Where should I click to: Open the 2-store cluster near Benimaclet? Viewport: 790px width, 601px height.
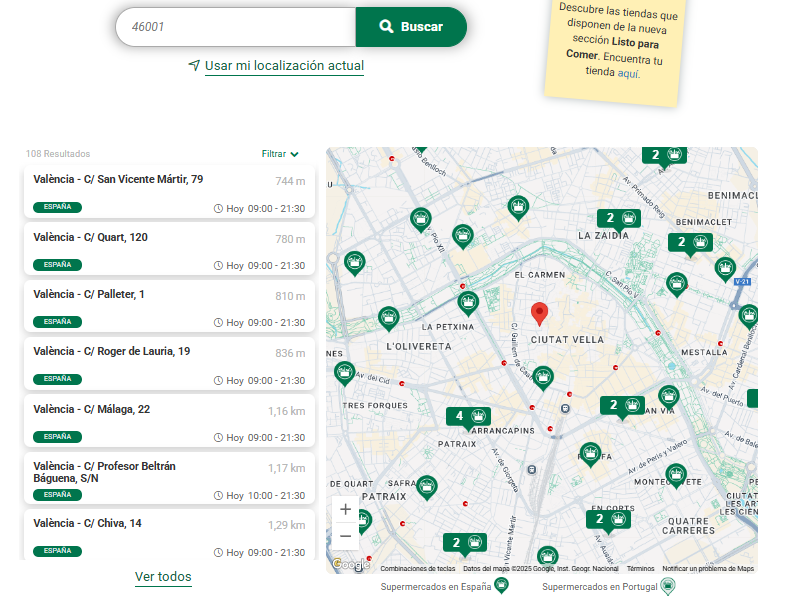[x=690, y=242]
